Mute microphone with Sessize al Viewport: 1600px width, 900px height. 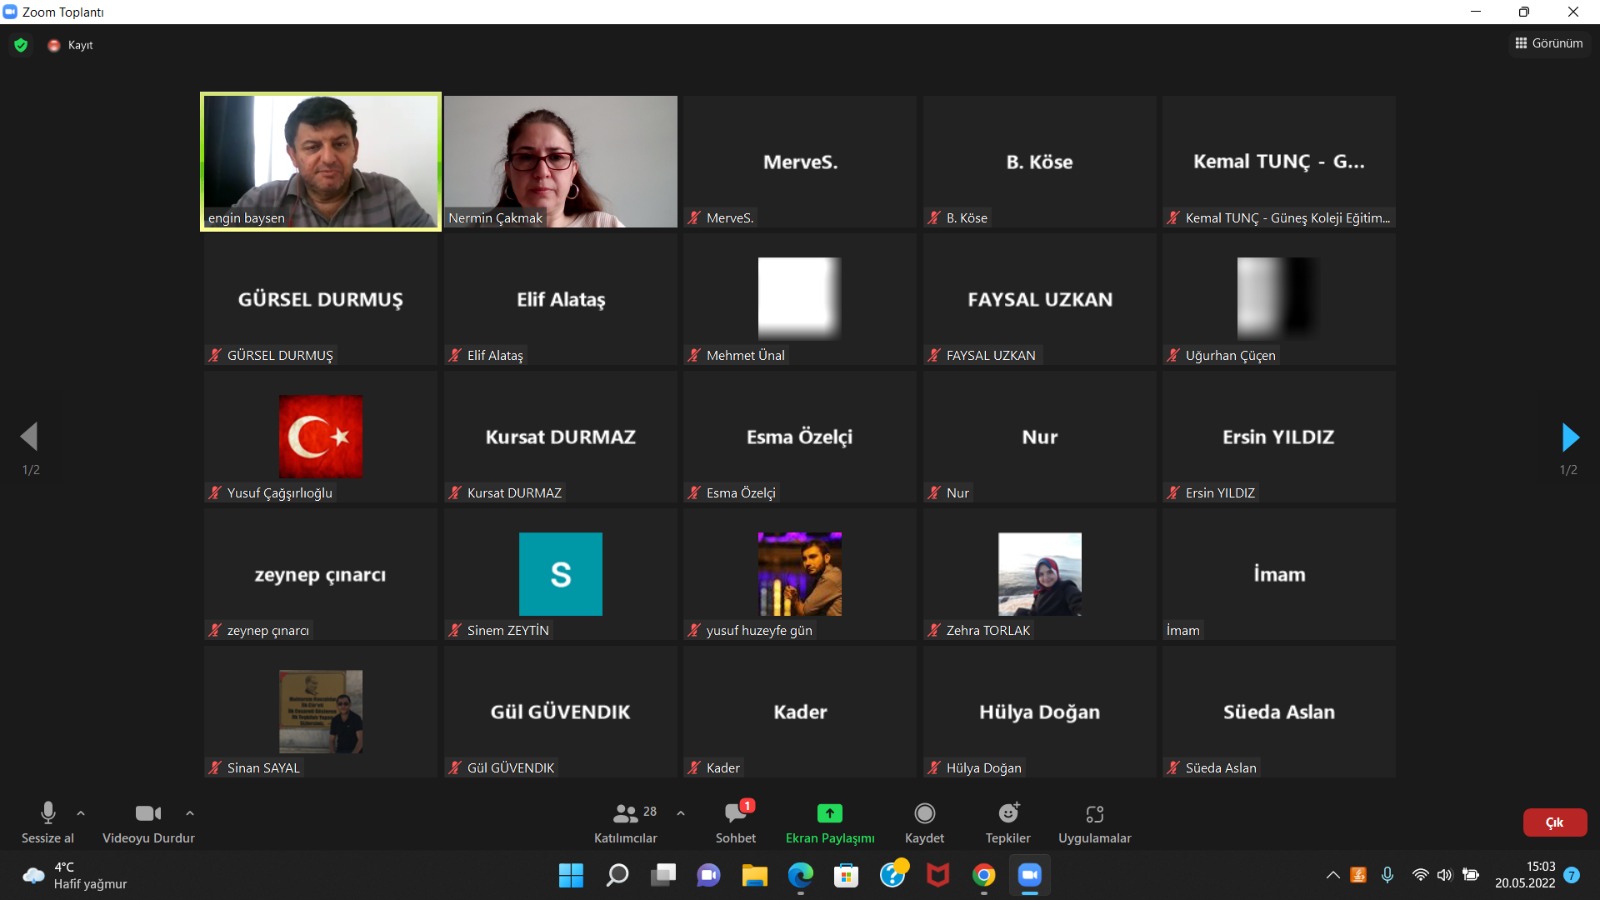pos(47,822)
